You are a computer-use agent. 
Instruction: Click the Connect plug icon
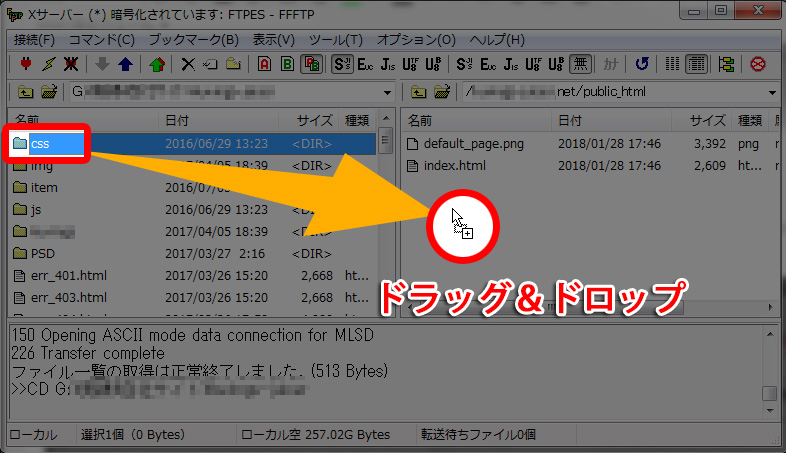pos(26,64)
